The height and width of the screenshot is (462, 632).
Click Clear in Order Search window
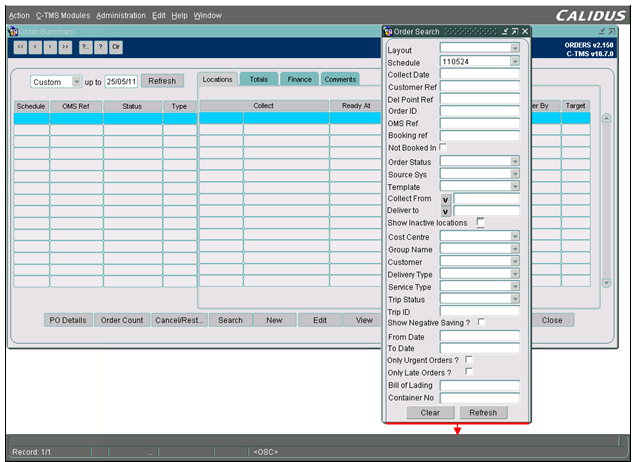point(430,412)
